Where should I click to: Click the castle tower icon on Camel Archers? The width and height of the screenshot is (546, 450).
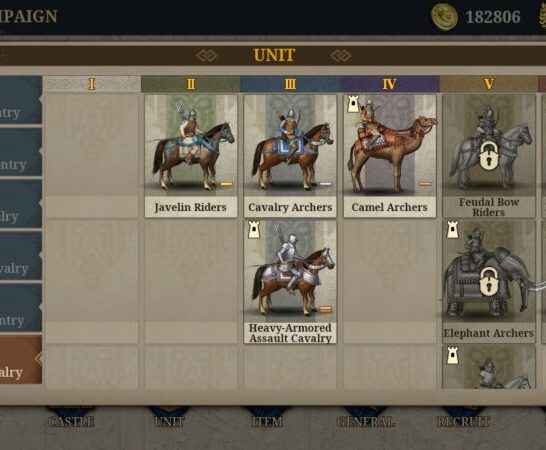pyautogui.click(x=353, y=104)
